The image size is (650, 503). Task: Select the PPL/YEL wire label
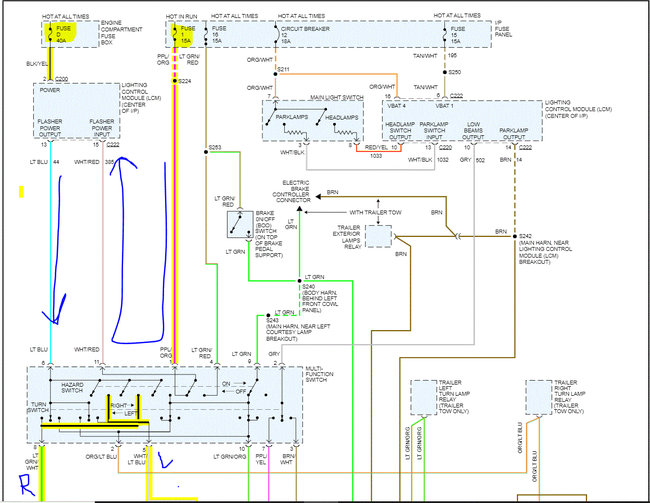261,459
